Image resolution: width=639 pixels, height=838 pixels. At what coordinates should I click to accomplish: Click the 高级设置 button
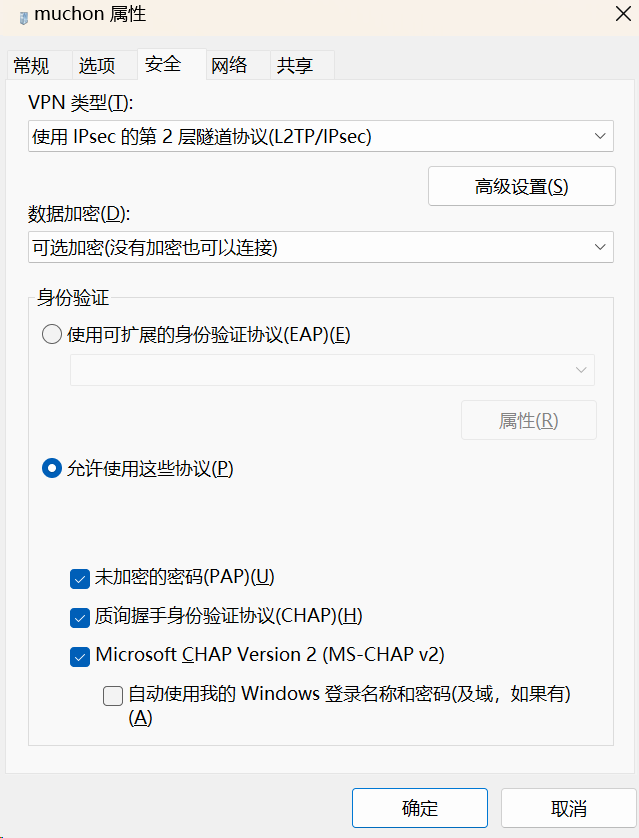[521, 186]
